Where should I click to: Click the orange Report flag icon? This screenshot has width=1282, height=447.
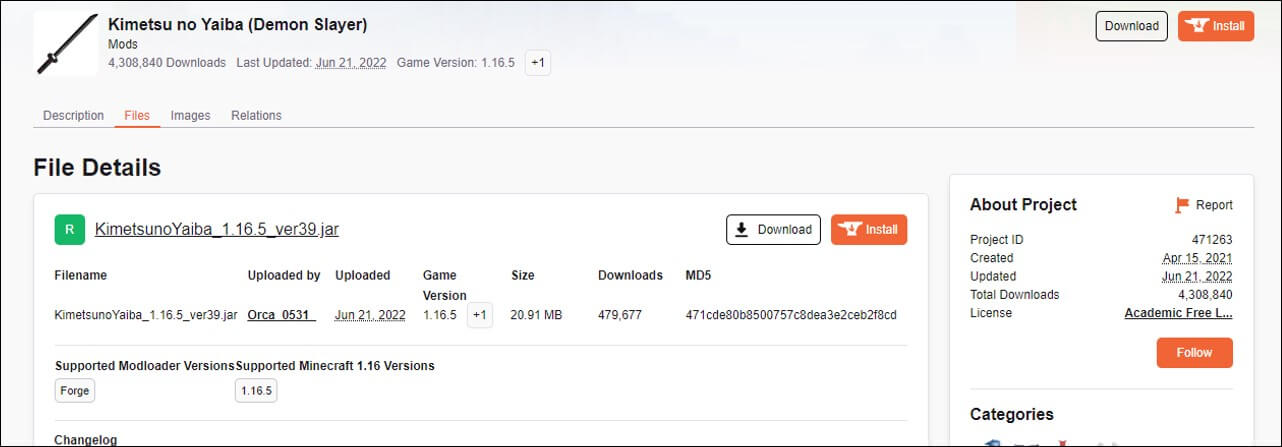[x=1182, y=205]
